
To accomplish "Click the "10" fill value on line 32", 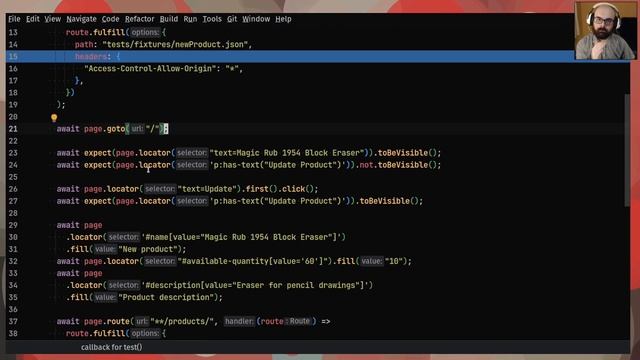I will click(x=394, y=261).
